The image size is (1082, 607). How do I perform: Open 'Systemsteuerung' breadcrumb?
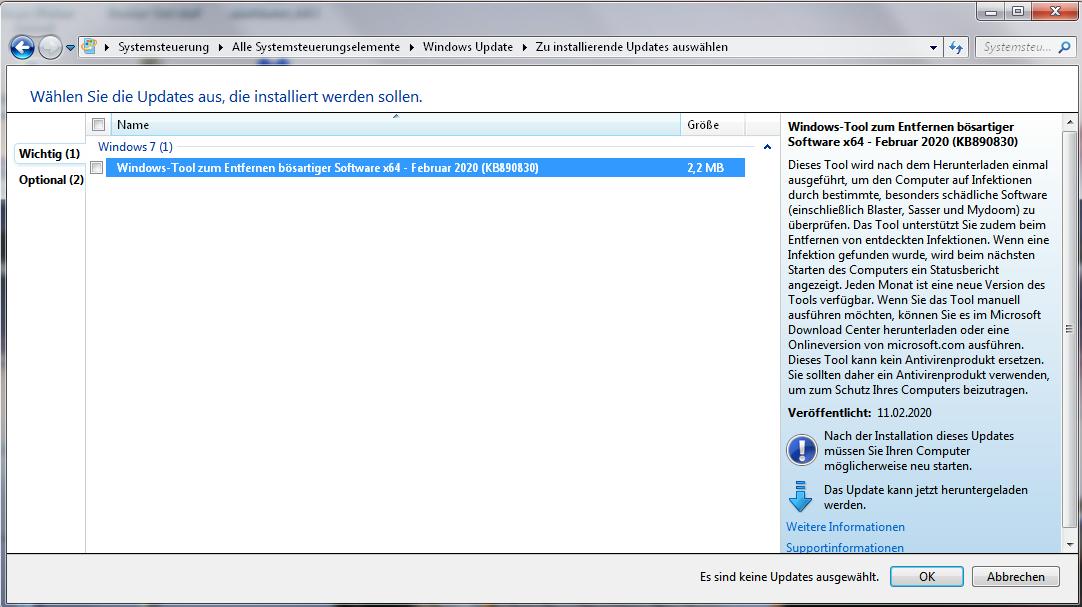click(x=164, y=47)
